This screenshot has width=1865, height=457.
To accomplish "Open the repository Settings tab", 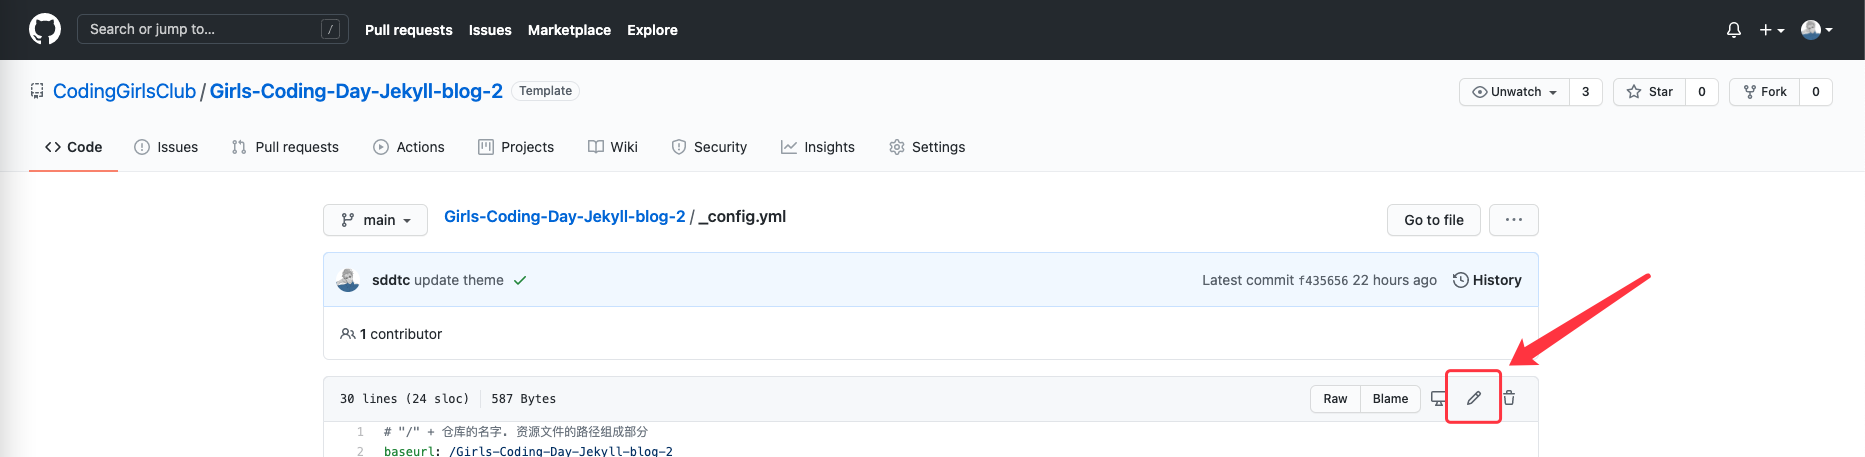I will pos(927,147).
